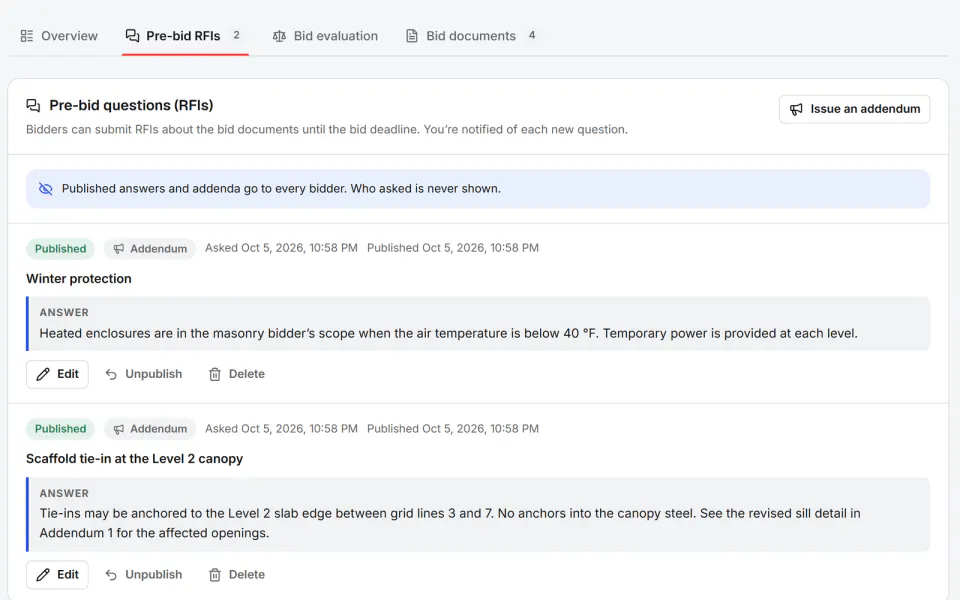Edit the Winter protection answer
960x600 pixels.
pos(58,374)
